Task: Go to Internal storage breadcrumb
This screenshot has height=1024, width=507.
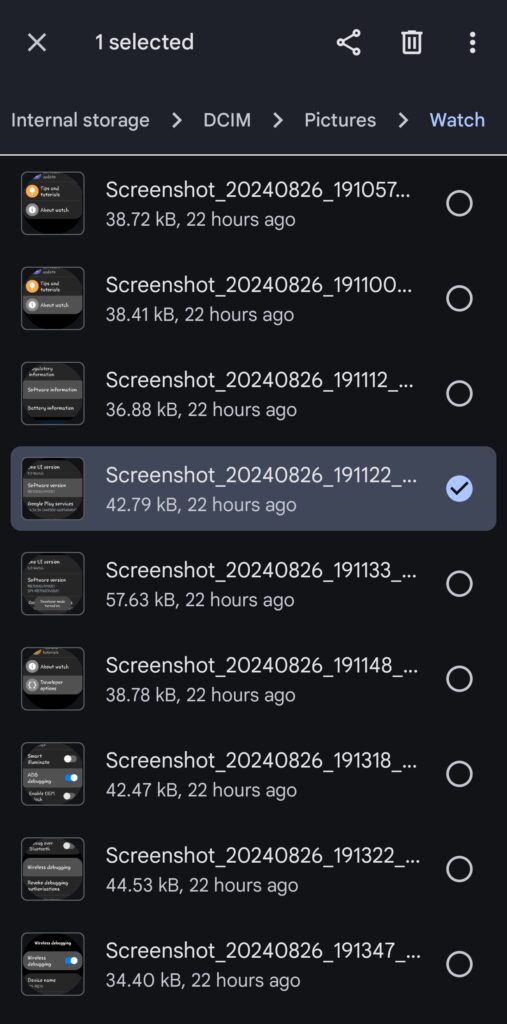Action: point(80,120)
